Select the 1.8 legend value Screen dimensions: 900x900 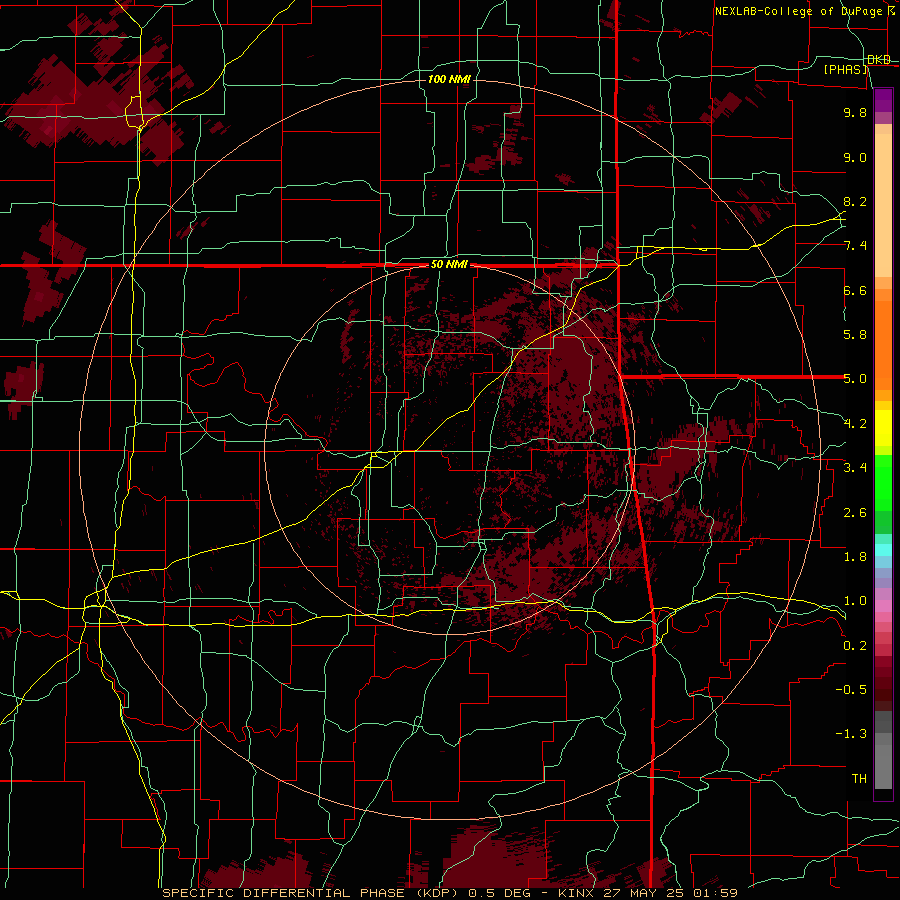coord(855,557)
